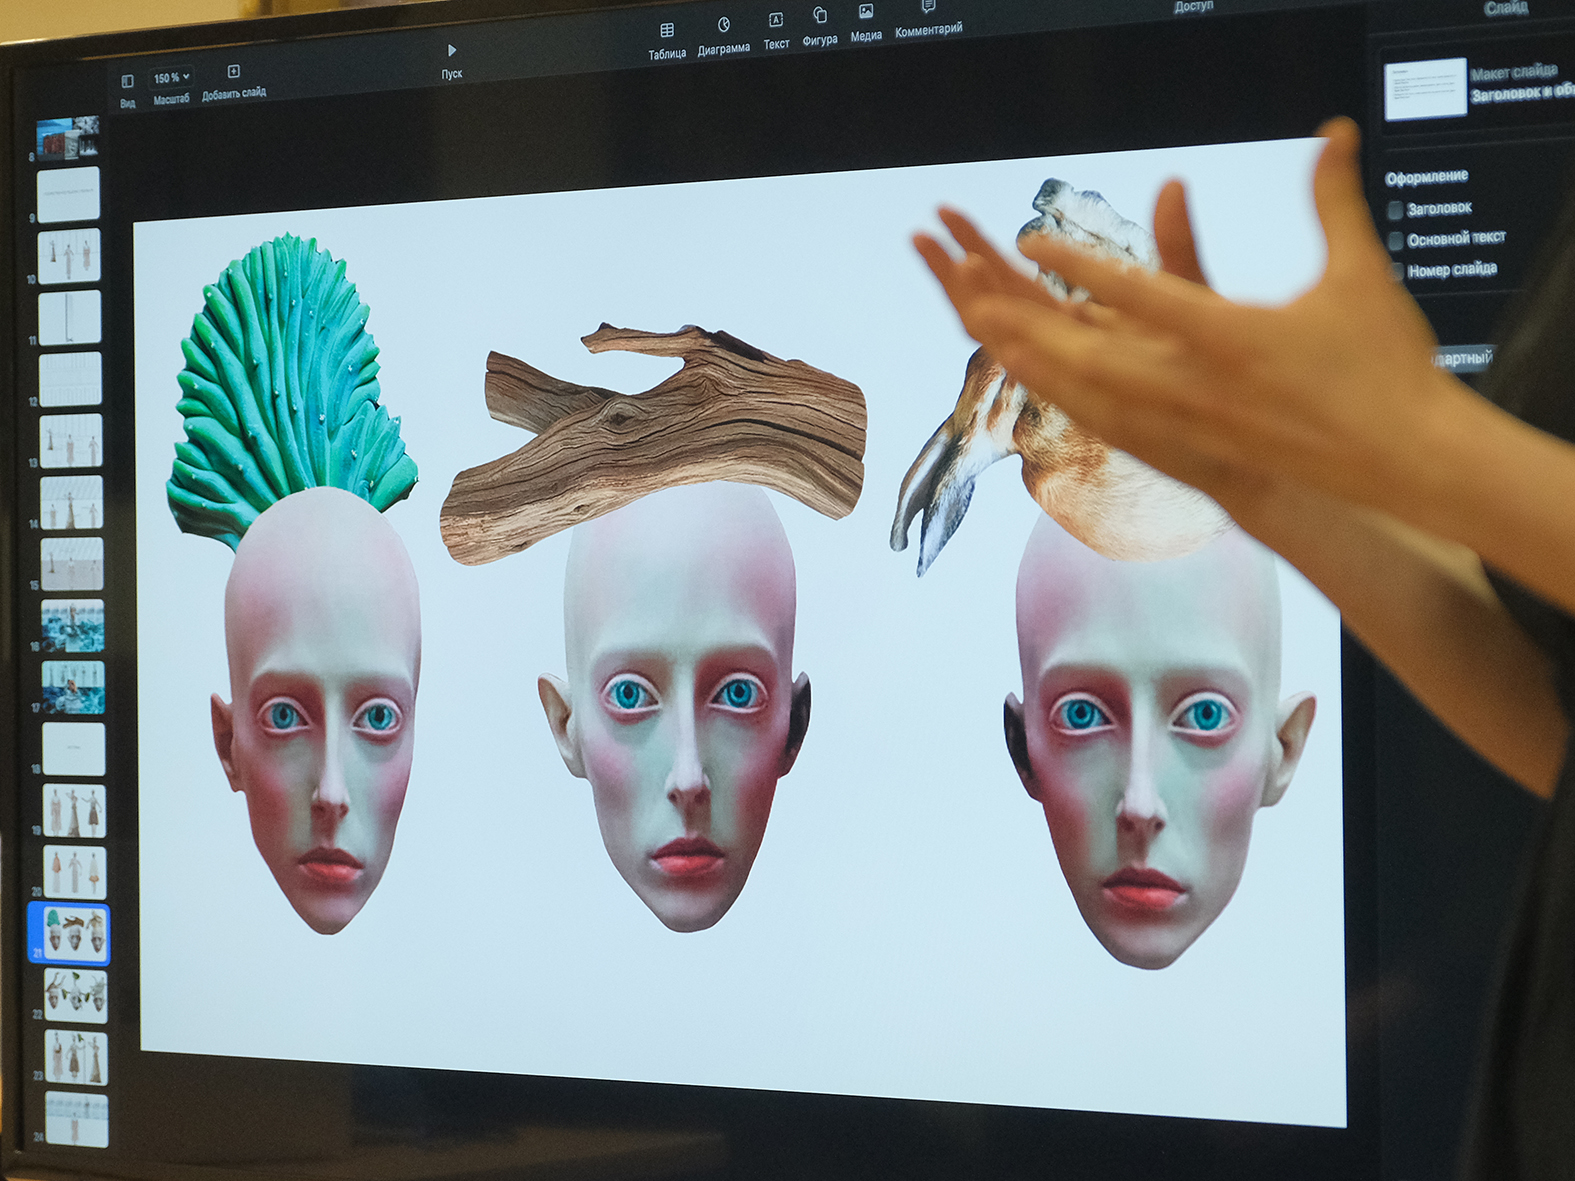
Task: Click the Вид sidebar view icon
Action: [127, 82]
